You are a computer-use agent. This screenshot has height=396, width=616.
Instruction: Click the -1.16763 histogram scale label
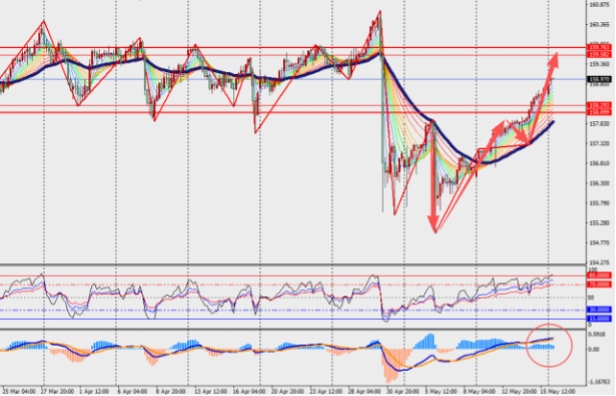[x=599, y=381]
